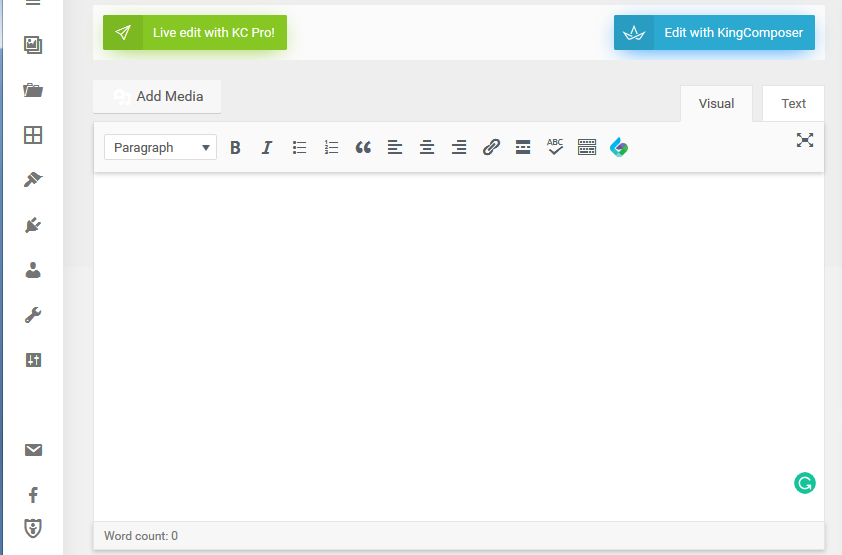Image resolution: width=842 pixels, height=555 pixels.
Task: Align text left
Action: point(395,148)
